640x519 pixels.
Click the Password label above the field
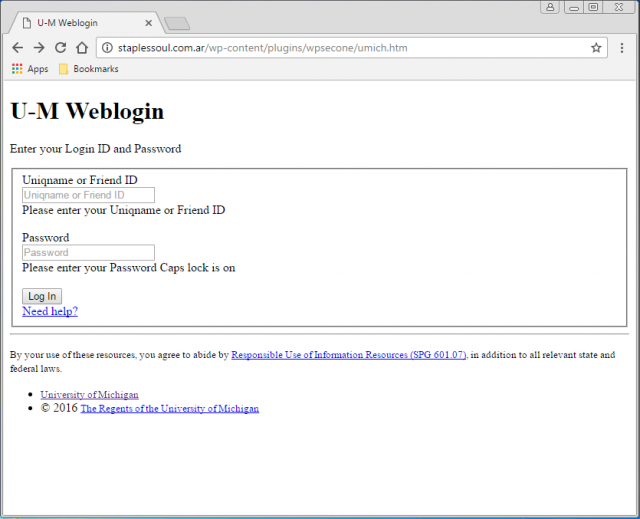(46, 237)
